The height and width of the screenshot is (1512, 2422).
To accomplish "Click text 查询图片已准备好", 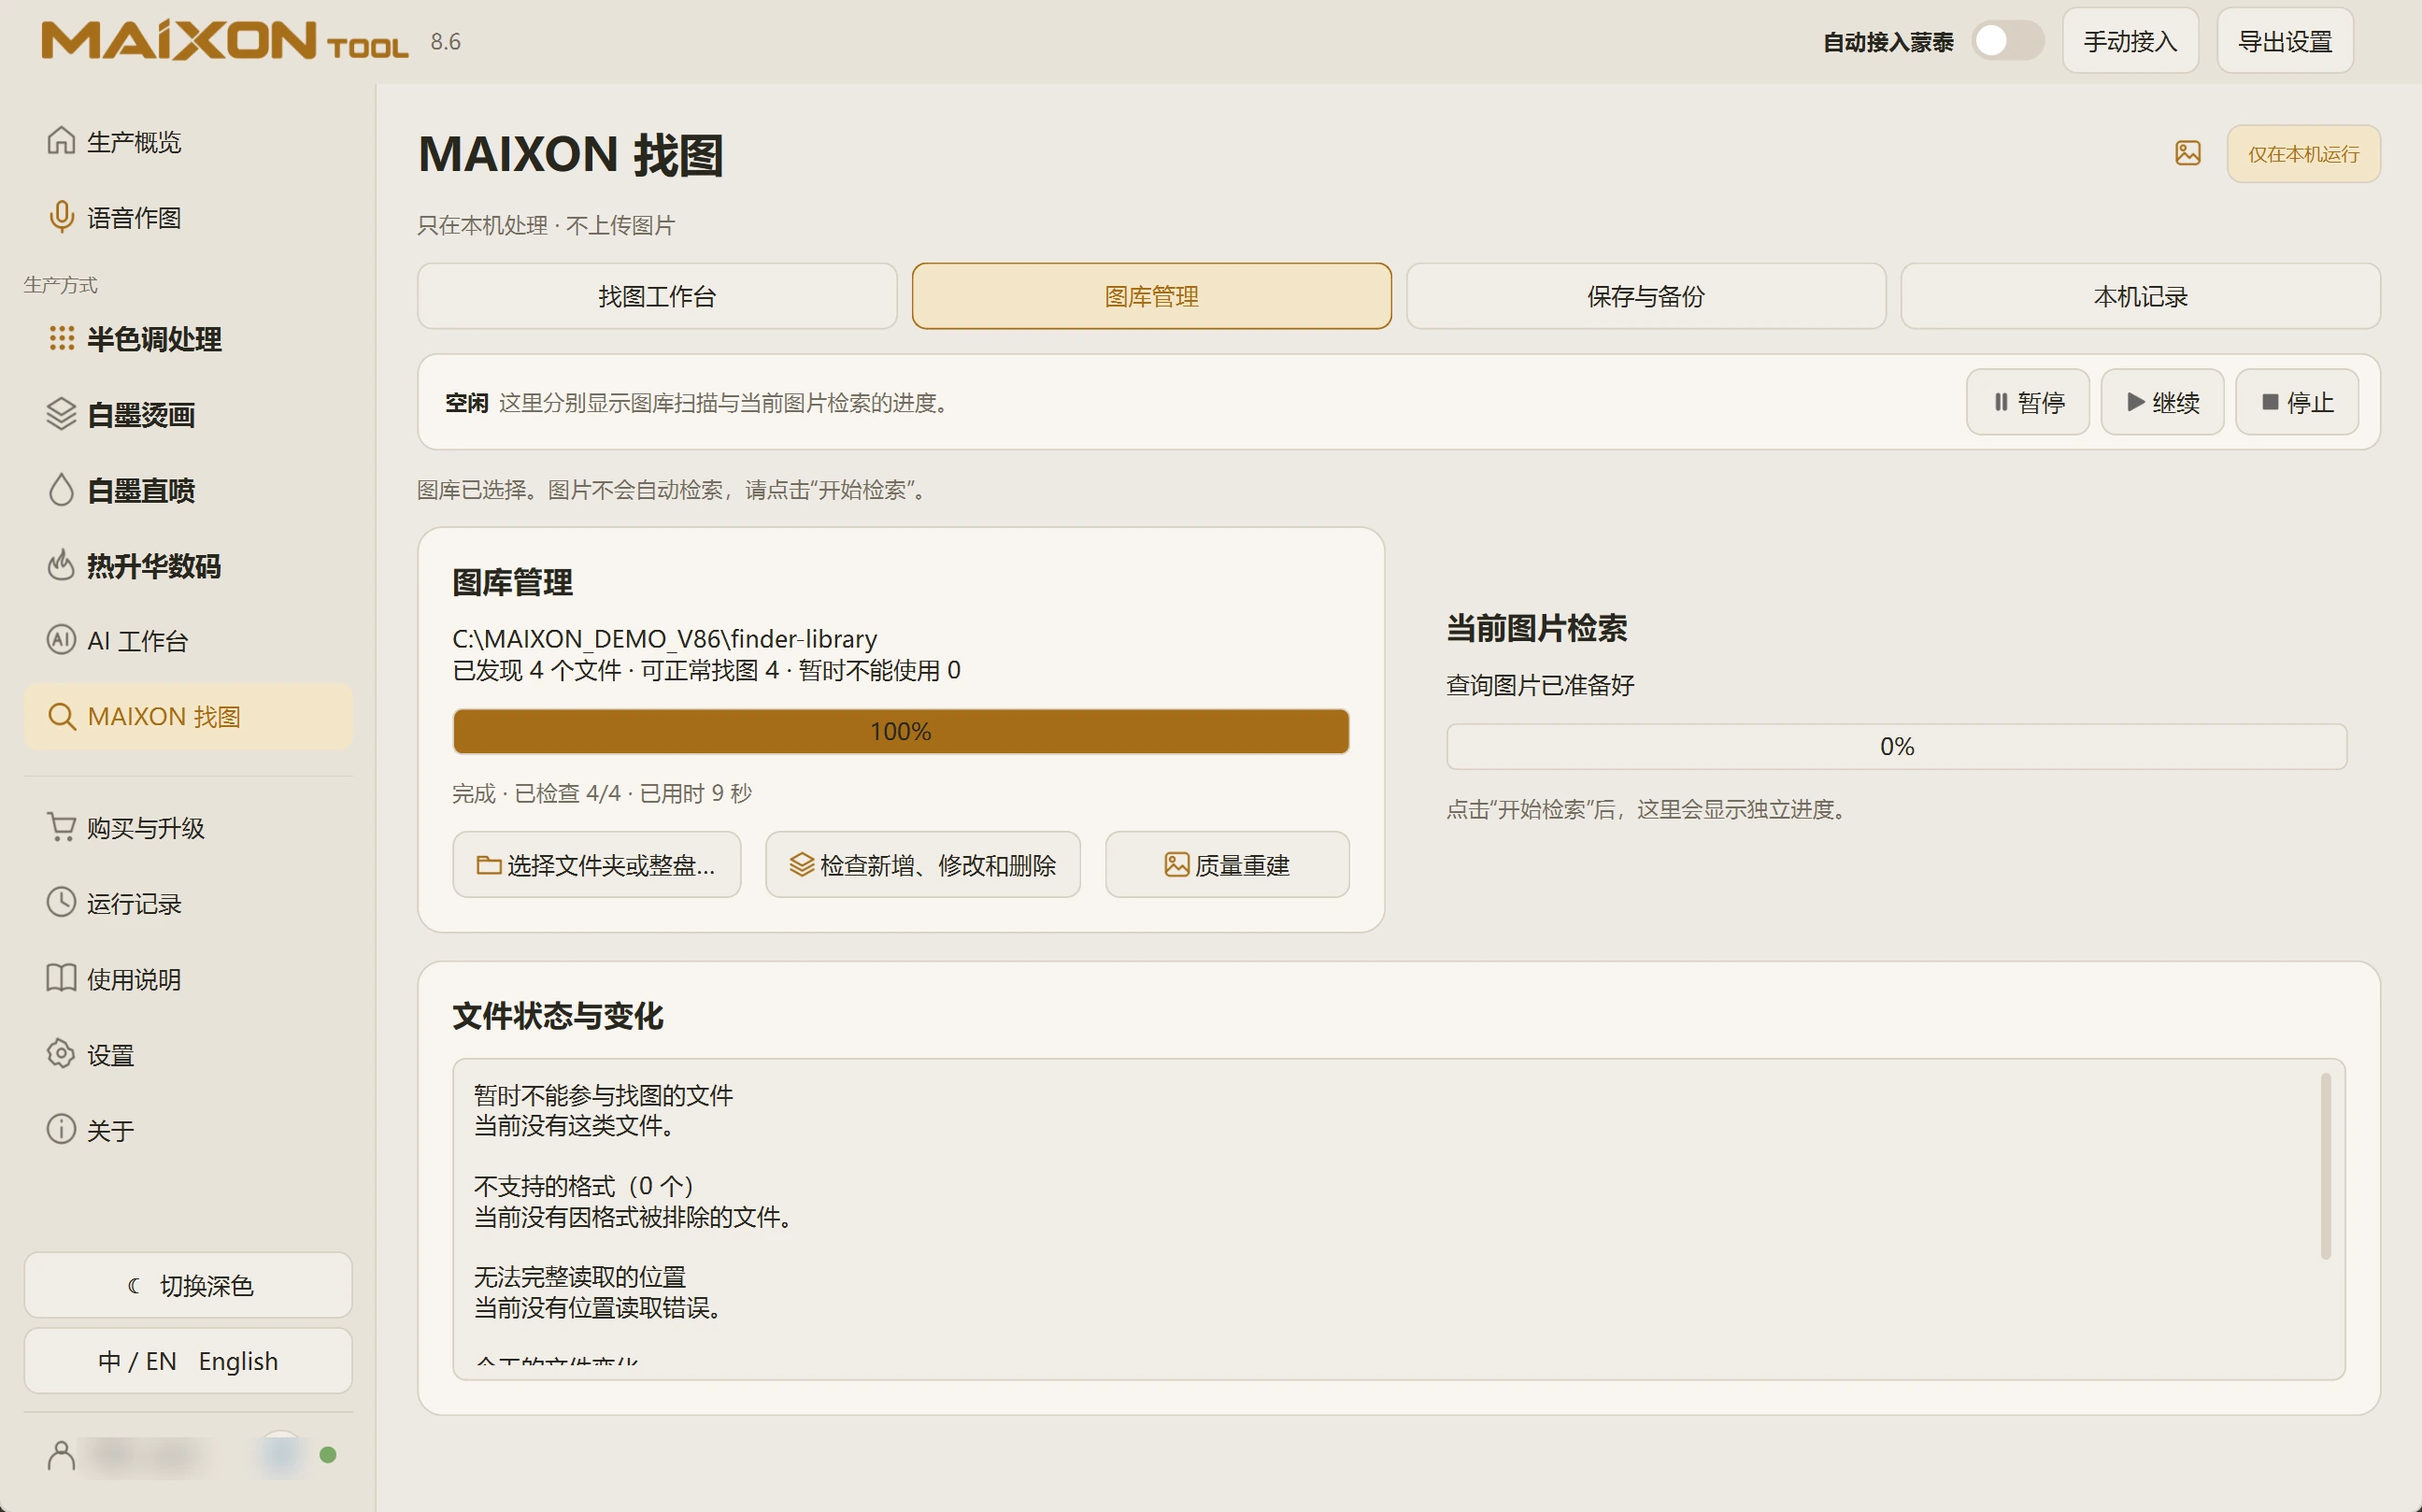I will click(x=1540, y=685).
